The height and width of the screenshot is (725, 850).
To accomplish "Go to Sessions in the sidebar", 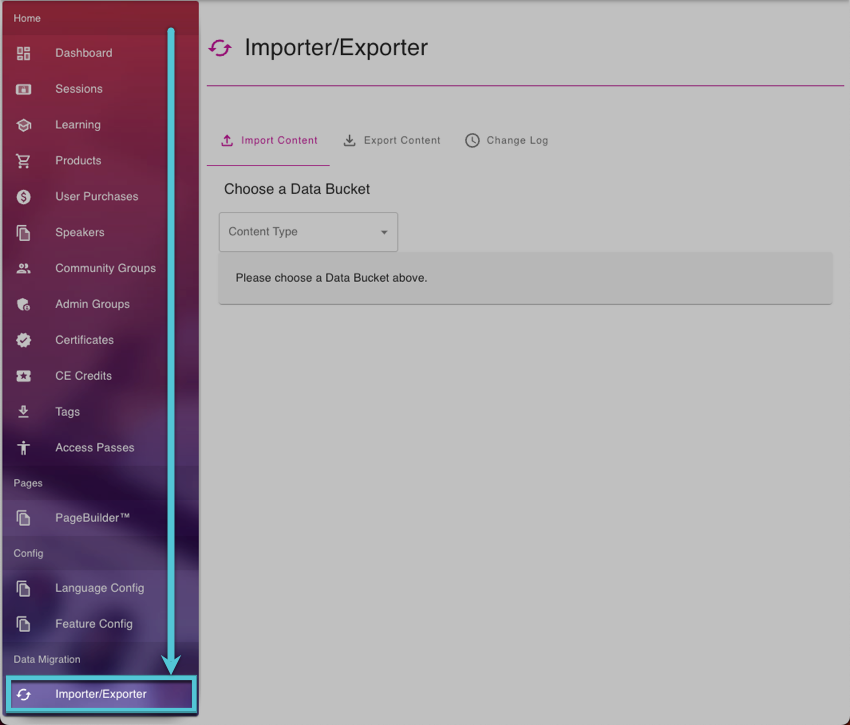I will pos(101,89).
